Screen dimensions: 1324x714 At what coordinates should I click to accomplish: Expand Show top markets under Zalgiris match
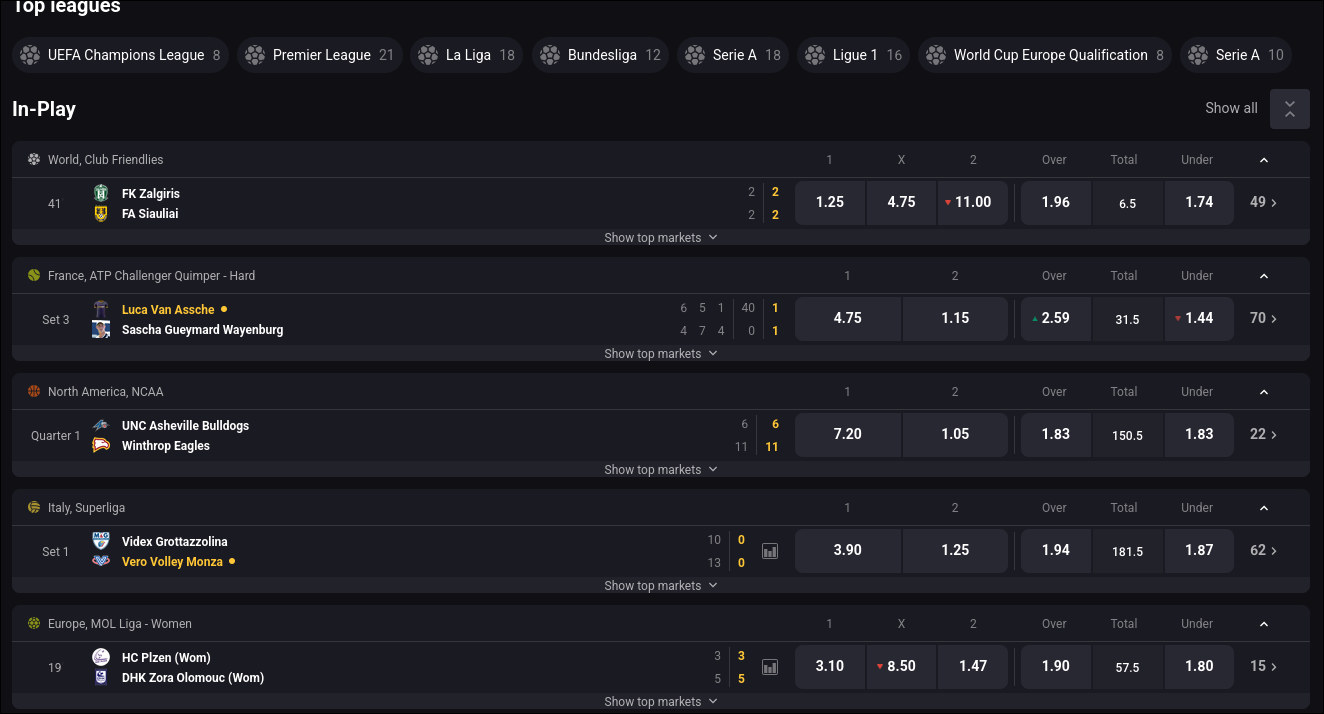coord(661,237)
